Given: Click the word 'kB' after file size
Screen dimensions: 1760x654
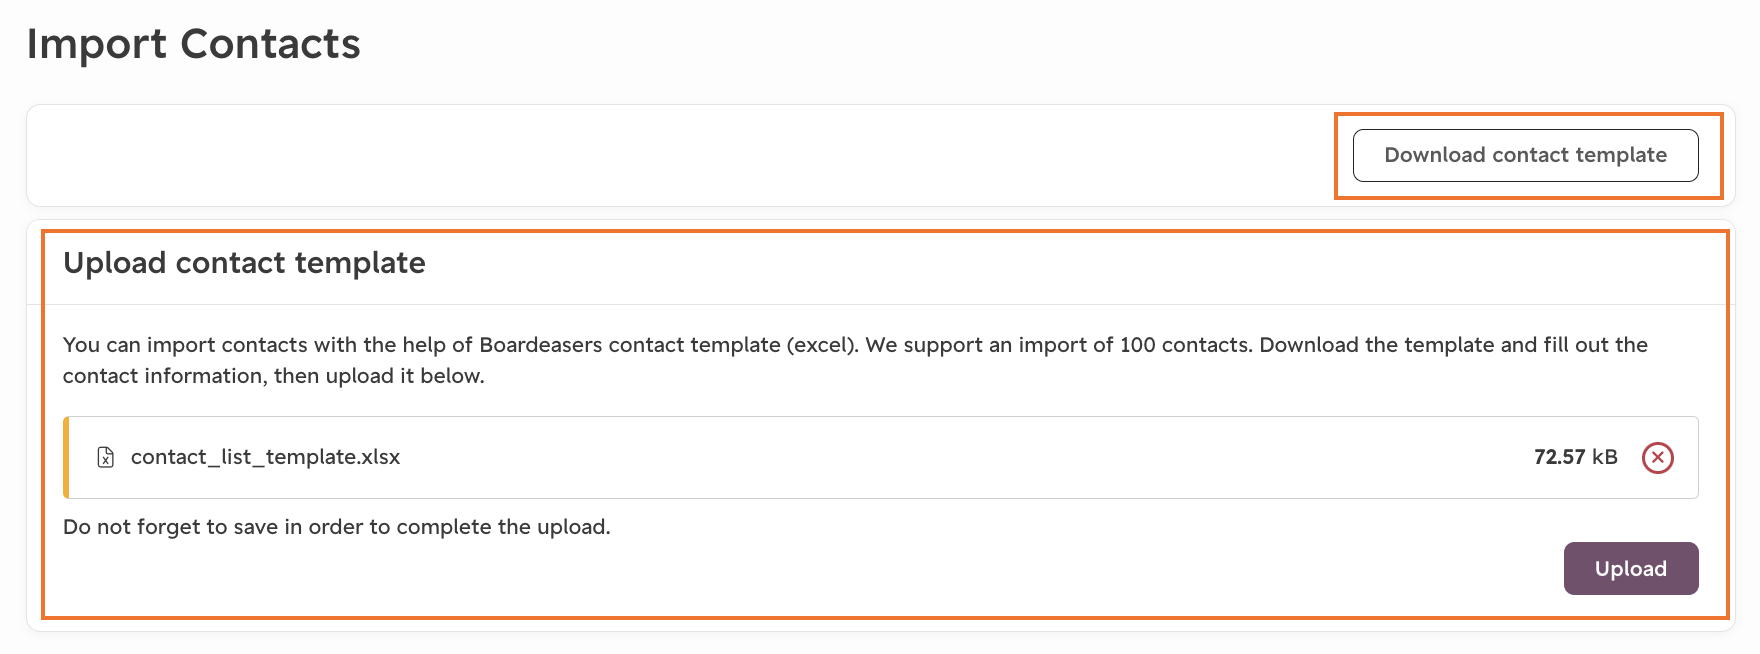Looking at the screenshot, I should tap(1605, 457).
